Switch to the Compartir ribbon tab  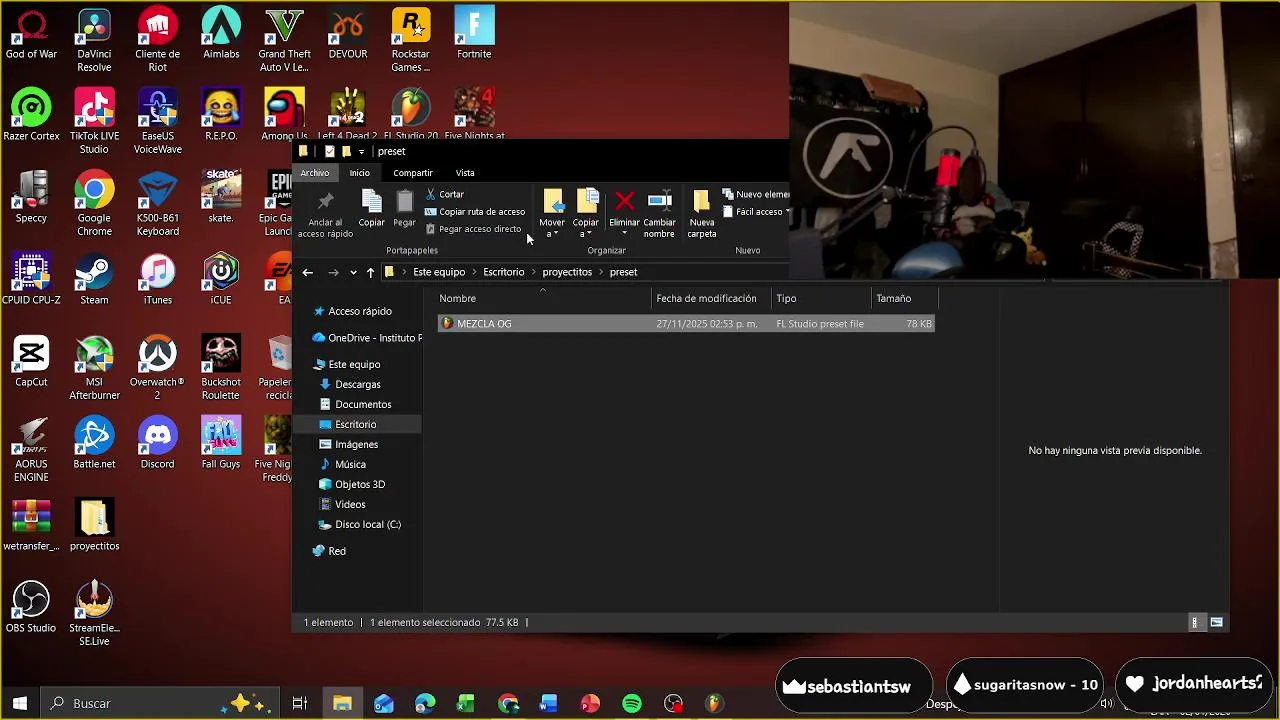pos(413,173)
